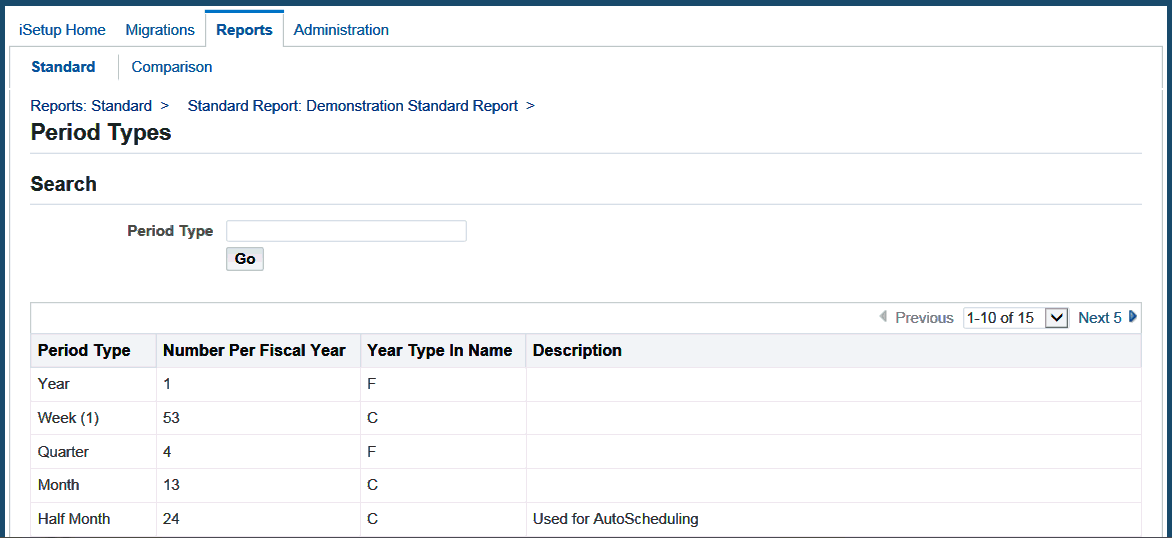Switch to the Migrations tab
The width and height of the screenshot is (1172, 538).
pos(160,30)
